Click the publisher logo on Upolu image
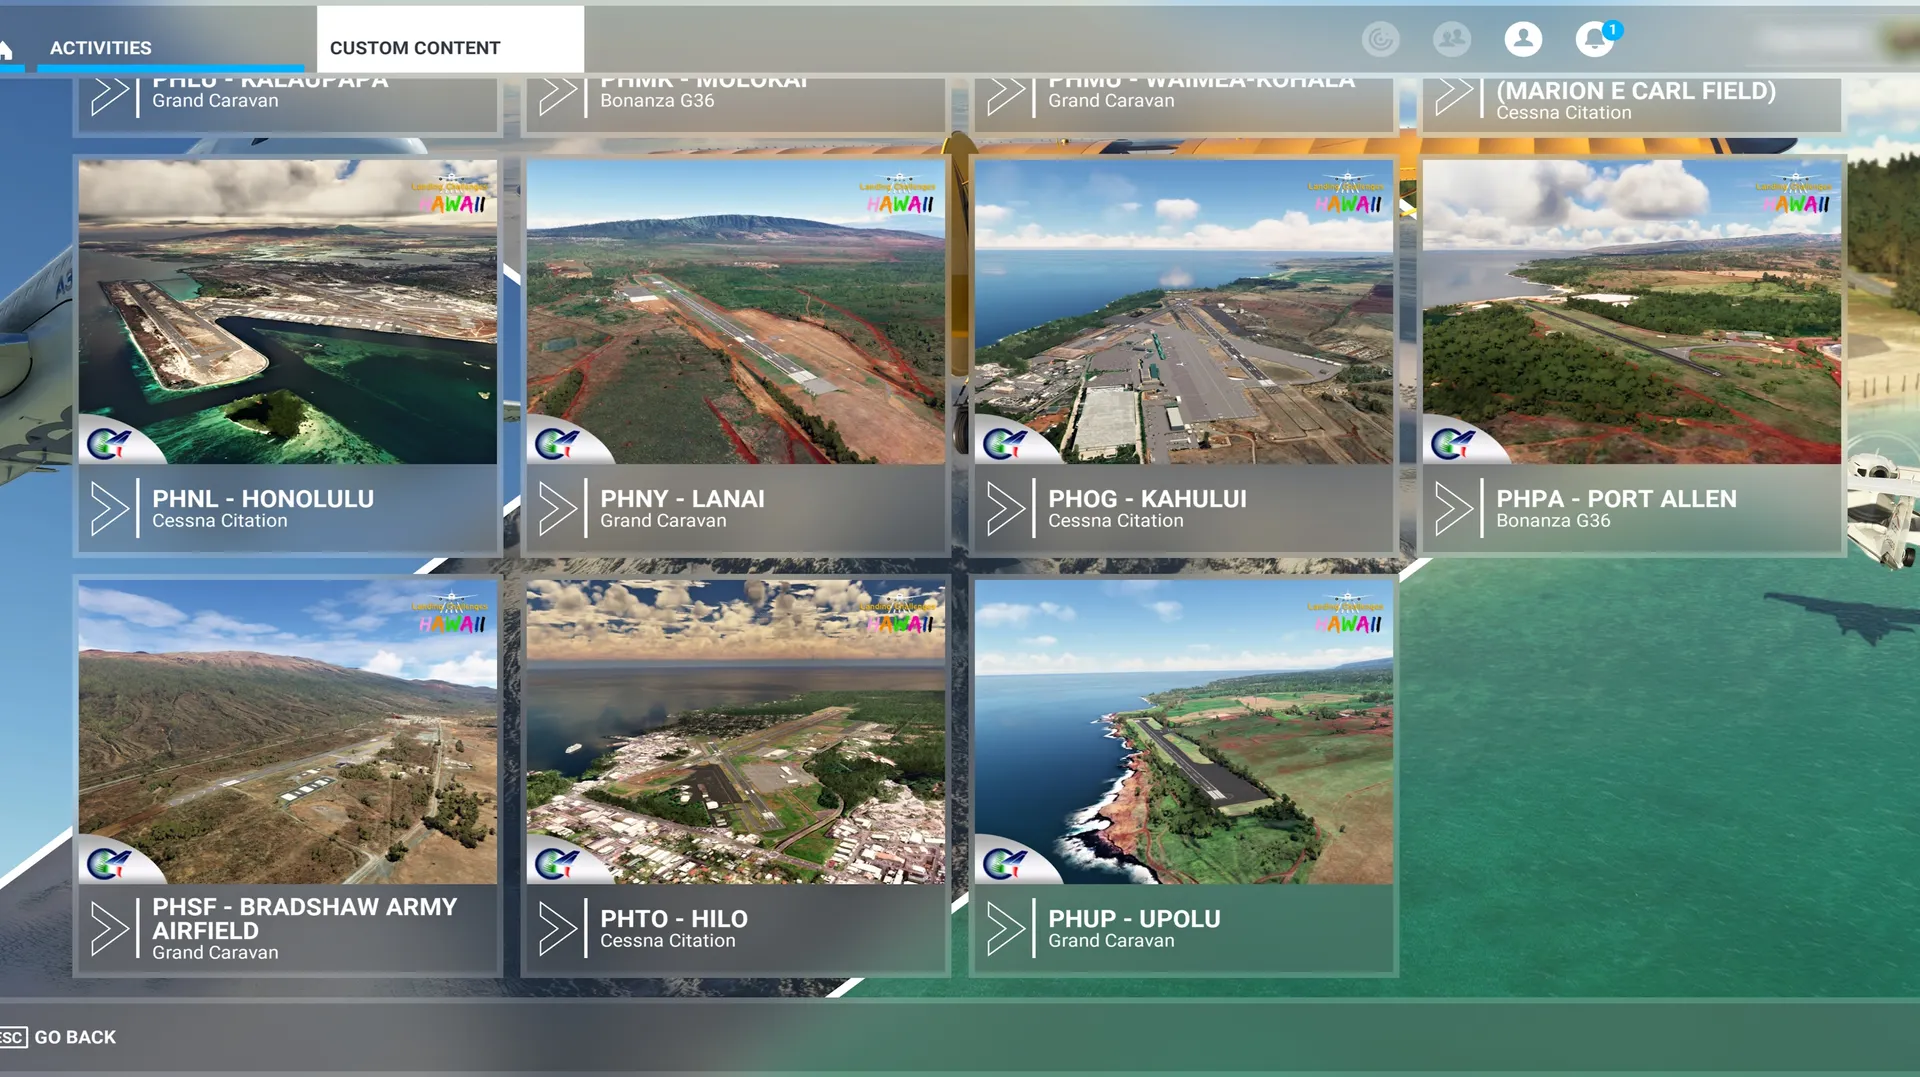Viewport: 1920px width, 1077px height. pyautogui.click(x=1004, y=862)
